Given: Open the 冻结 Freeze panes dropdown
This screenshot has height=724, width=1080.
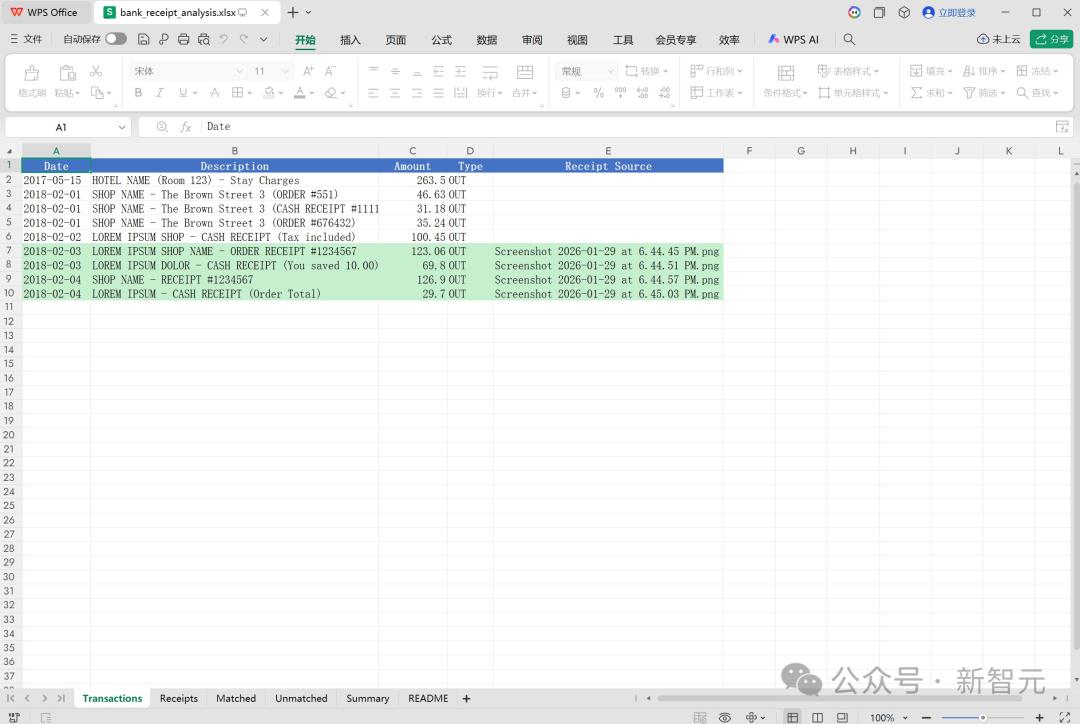Looking at the screenshot, I should click(1037, 71).
